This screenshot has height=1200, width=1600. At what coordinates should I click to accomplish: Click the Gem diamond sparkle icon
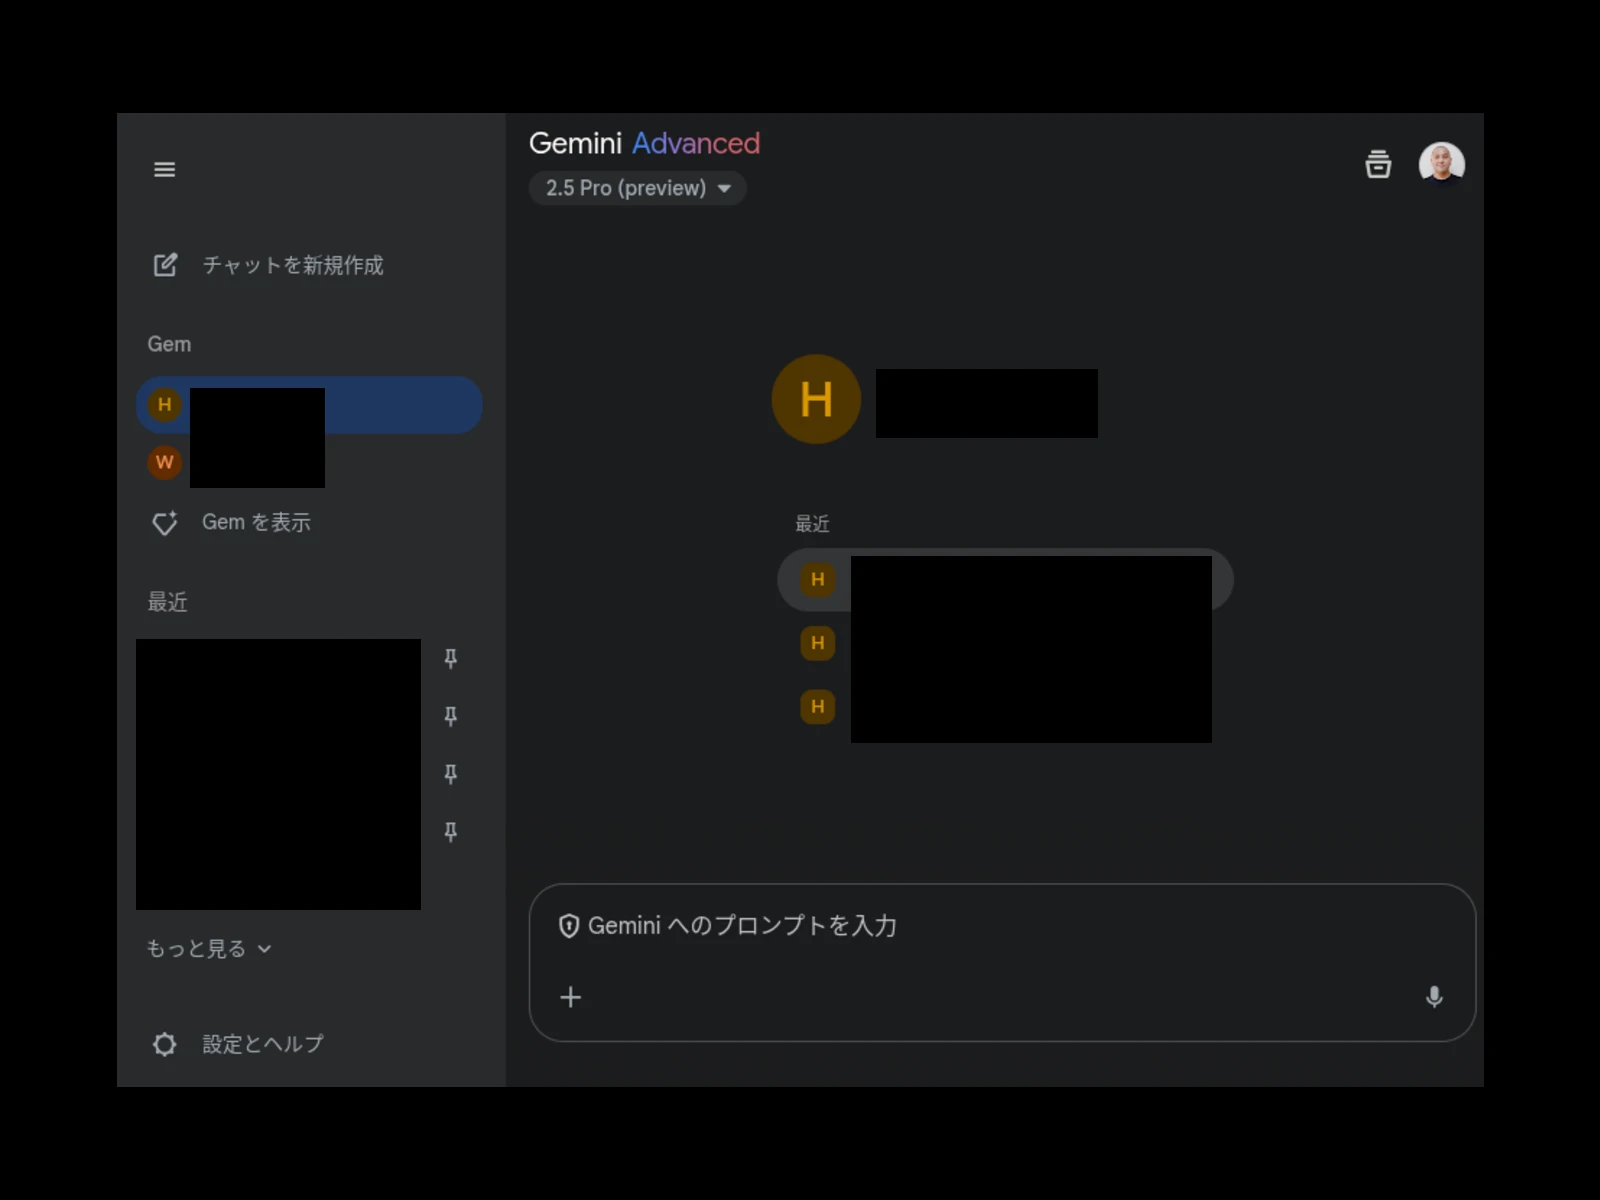(165, 523)
